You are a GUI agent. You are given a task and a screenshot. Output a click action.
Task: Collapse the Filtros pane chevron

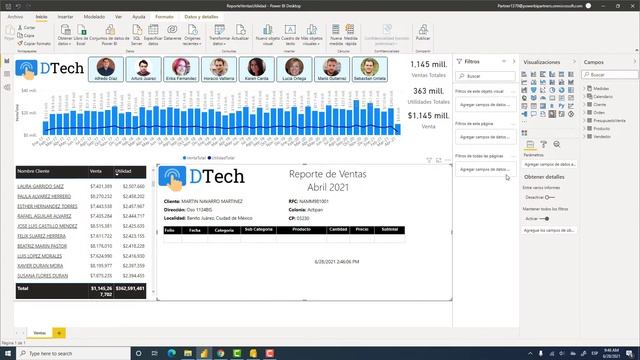tap(514, 61)
